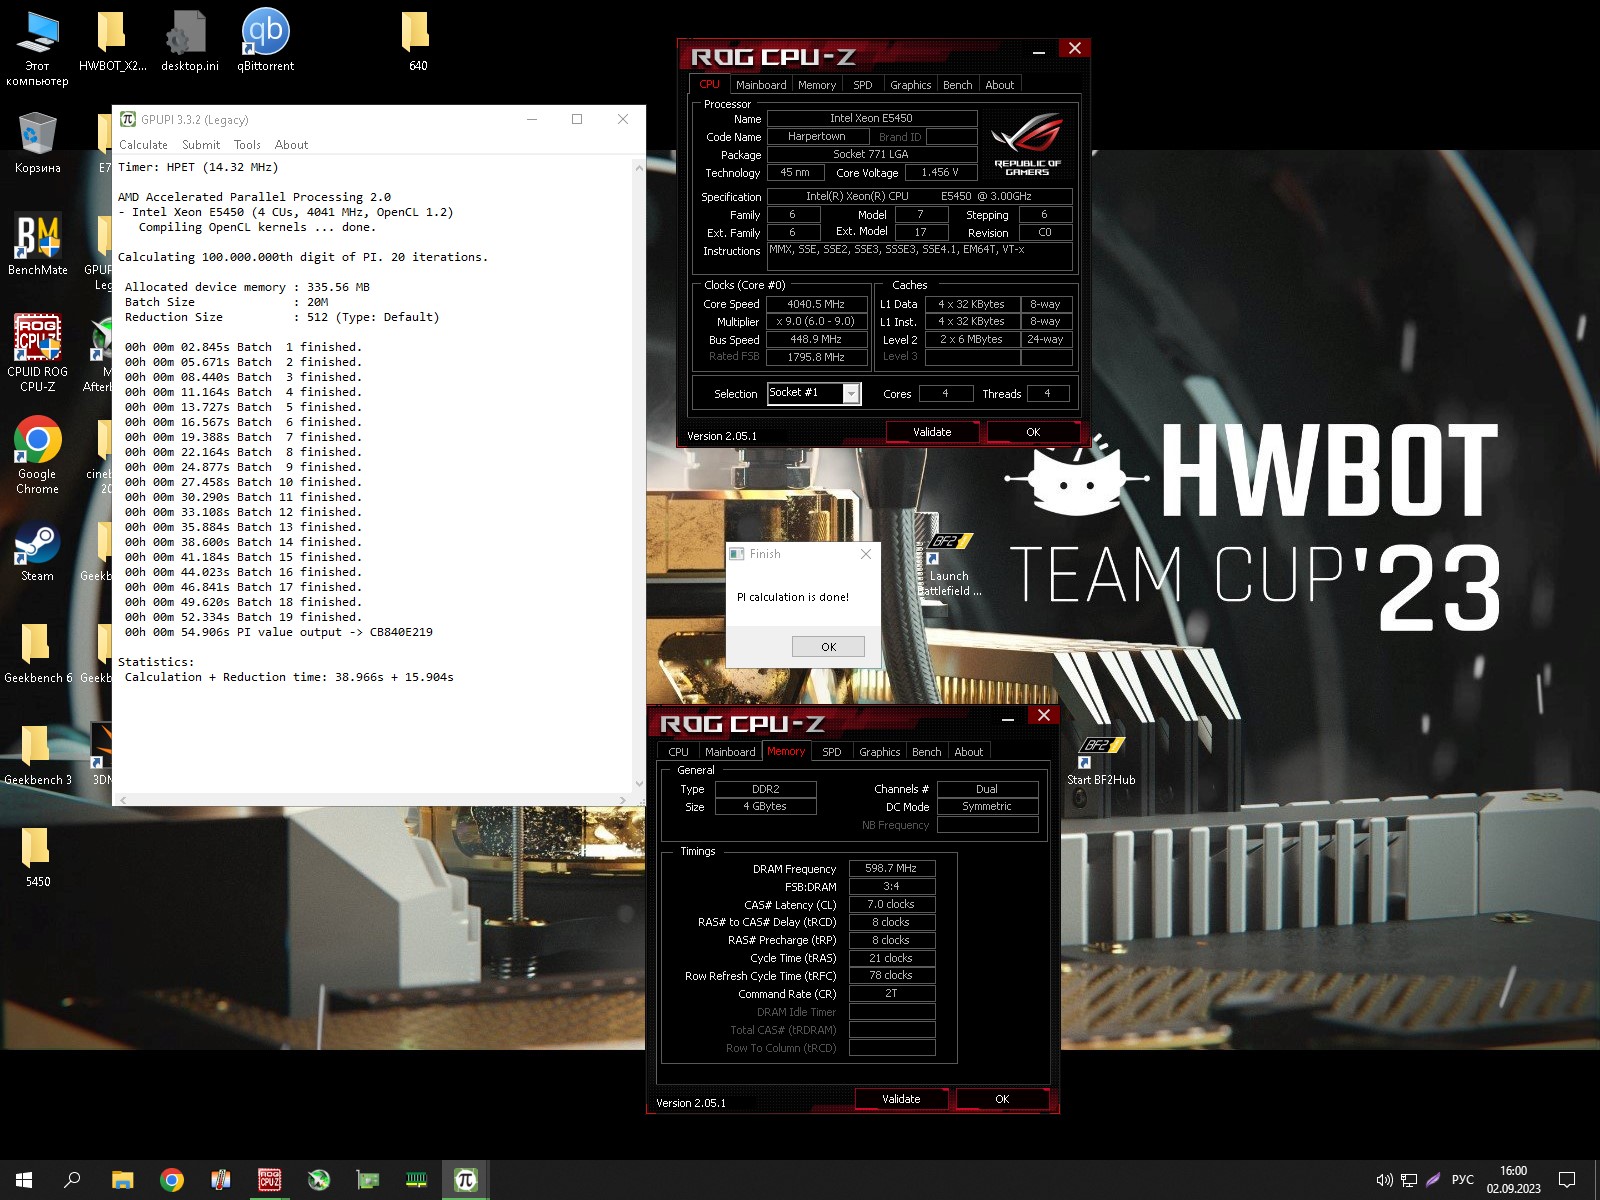Open About tab in upper CPU-Z window
This screenshot has width=1600, height=1200.
tap(999, 85)
